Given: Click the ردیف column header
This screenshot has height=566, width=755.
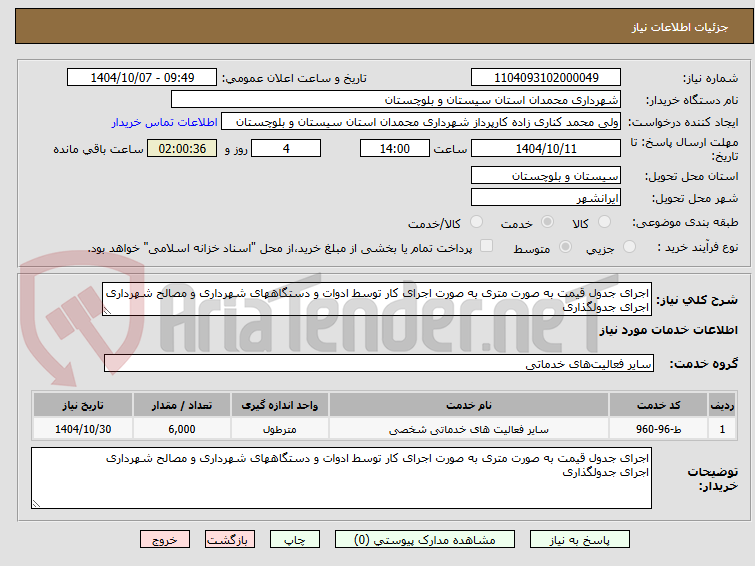Looking at the screenshot, I should point(722,405).
